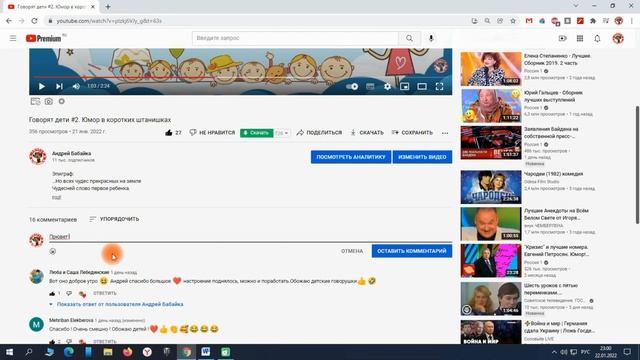
Task: Switch the РУС keyboard language indicator
Action: point(585,352)
